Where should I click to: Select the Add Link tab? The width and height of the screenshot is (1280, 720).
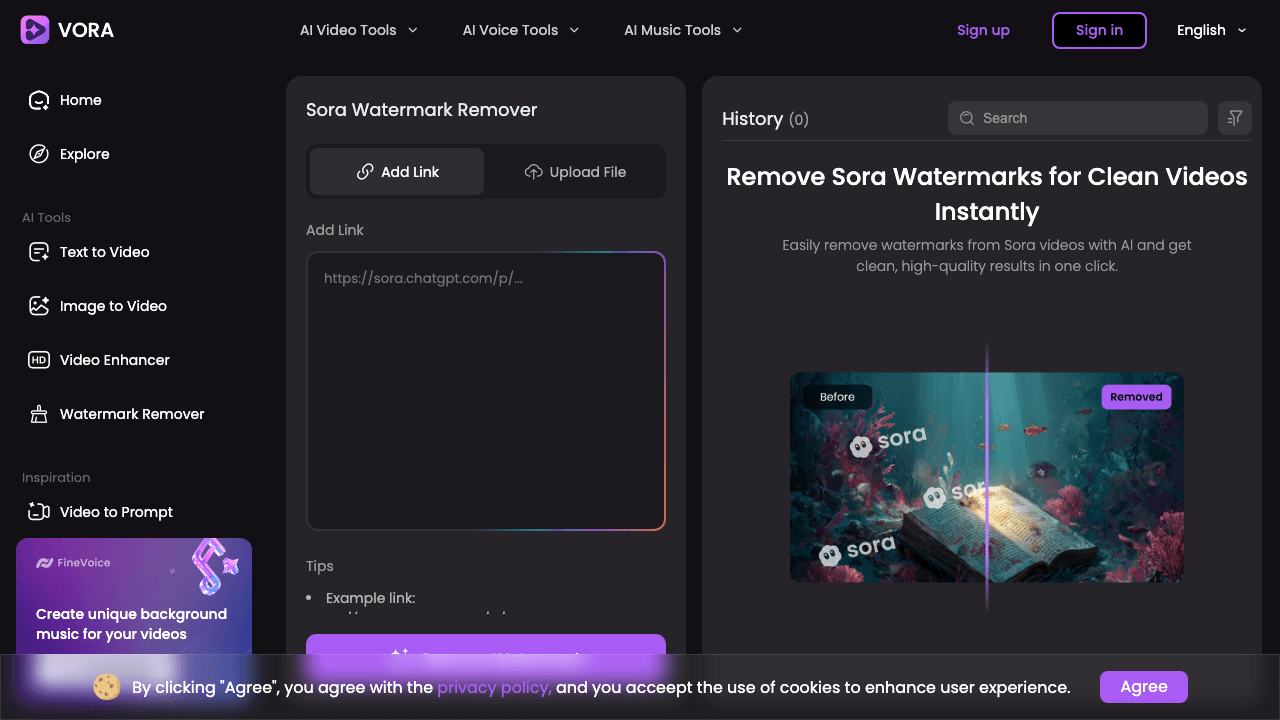click(396, 171)
